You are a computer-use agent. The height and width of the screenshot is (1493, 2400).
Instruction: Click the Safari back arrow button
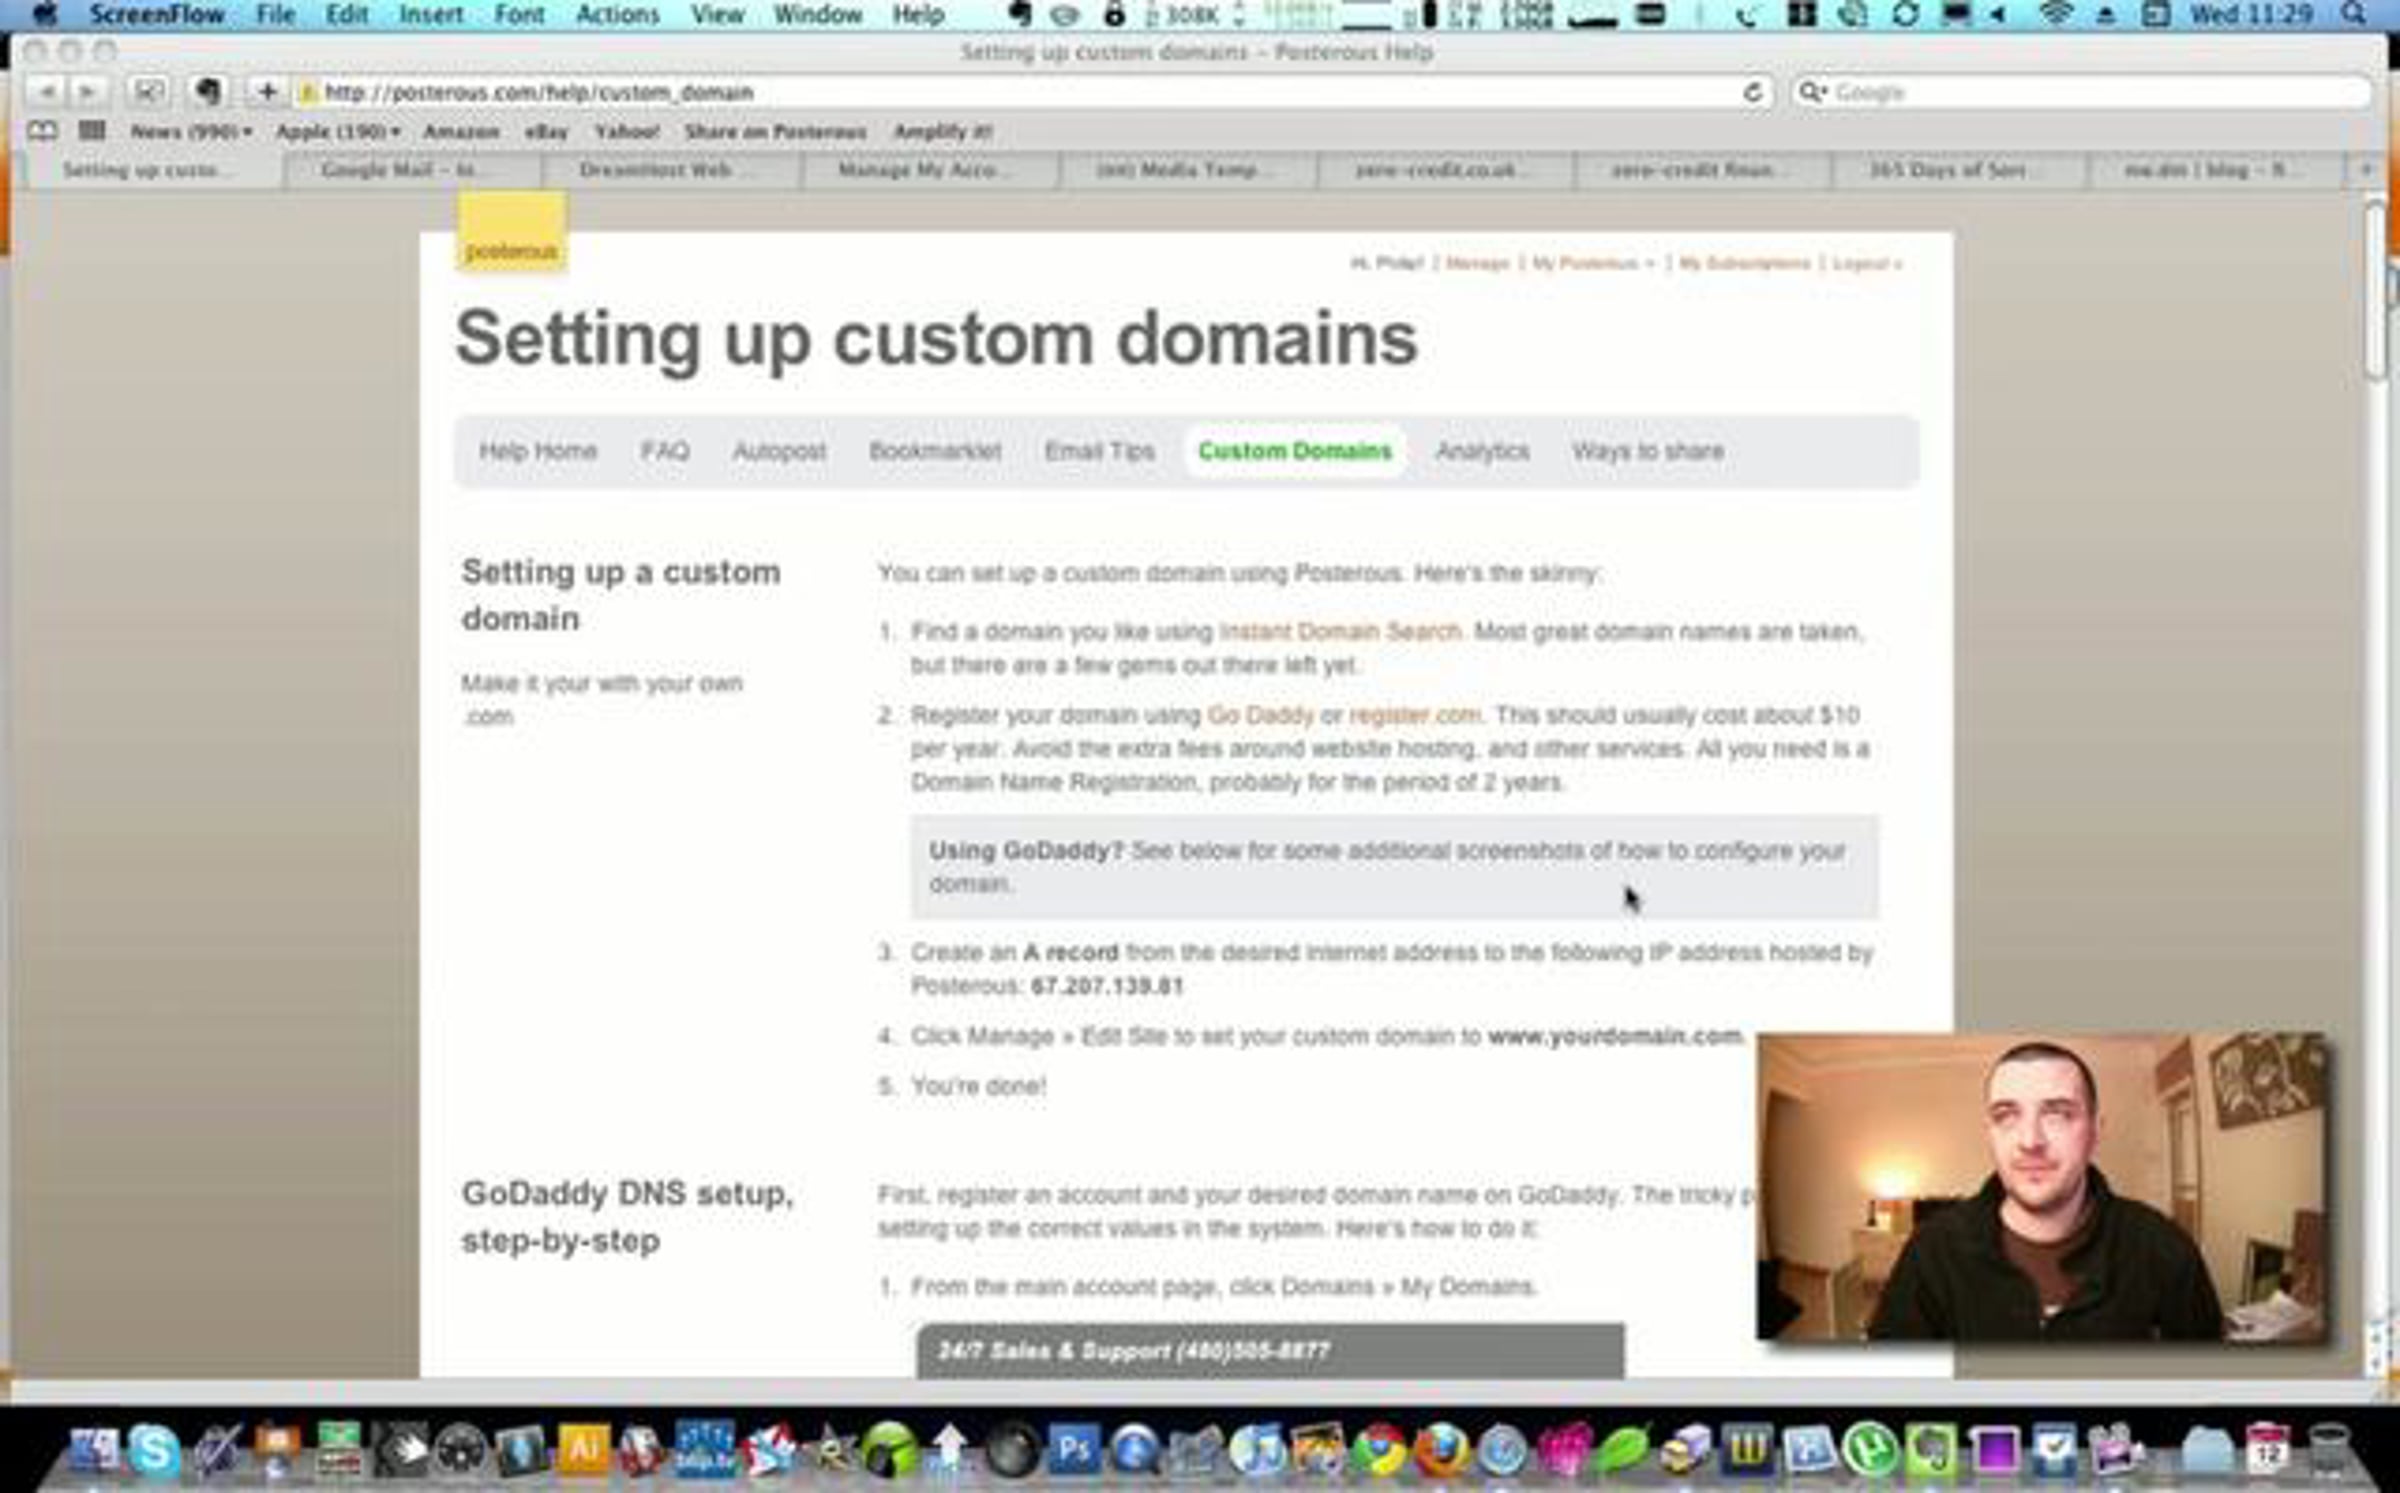click(x=46, y=92)
